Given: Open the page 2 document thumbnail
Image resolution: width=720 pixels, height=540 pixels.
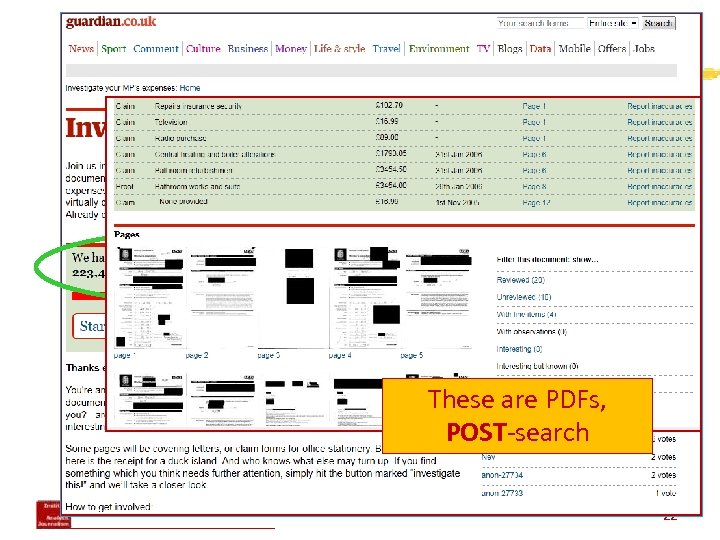Looking at the screenshot, I should [x=222, y=298].
